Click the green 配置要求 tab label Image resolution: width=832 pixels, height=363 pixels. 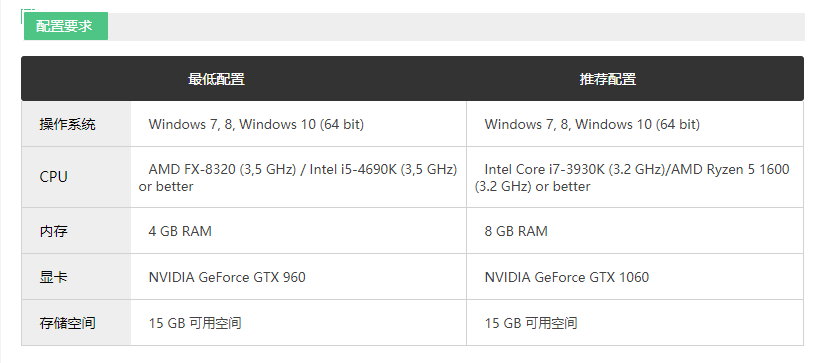point(65,26)
